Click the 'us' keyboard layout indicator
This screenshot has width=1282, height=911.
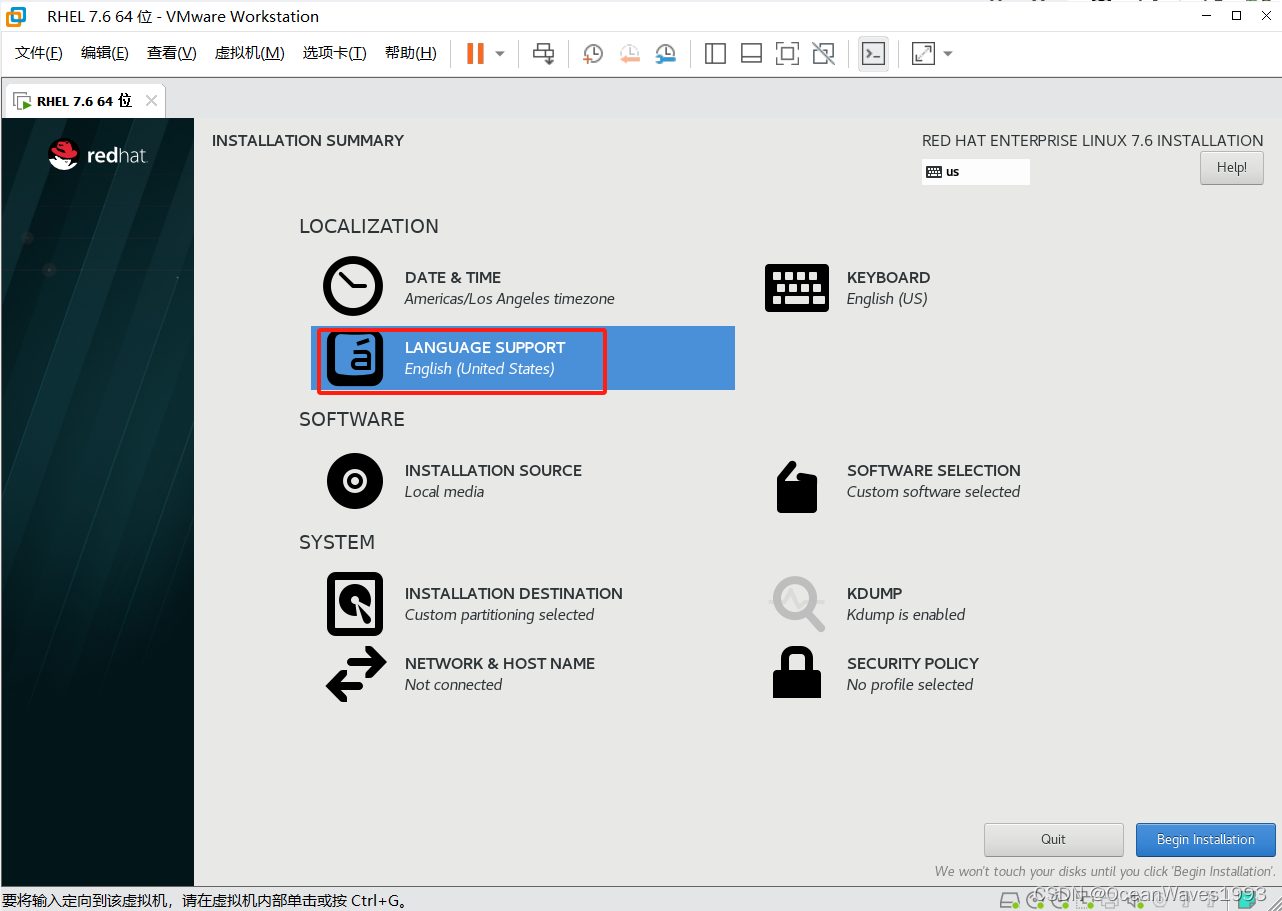(x=975, y=172)
